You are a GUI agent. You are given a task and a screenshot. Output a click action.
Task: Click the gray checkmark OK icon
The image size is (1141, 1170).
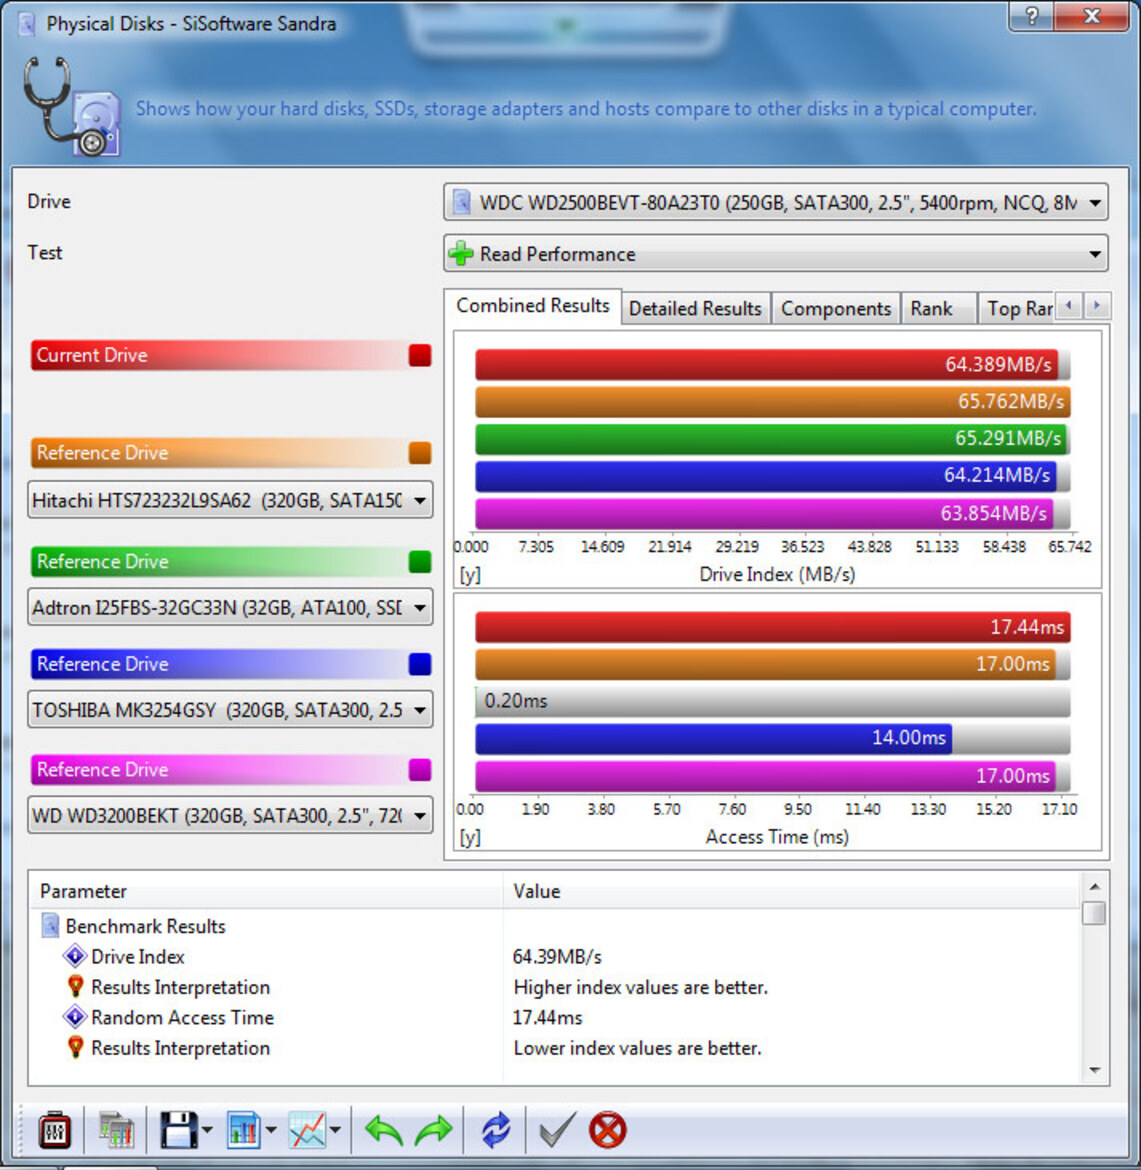coord(557,1130)
